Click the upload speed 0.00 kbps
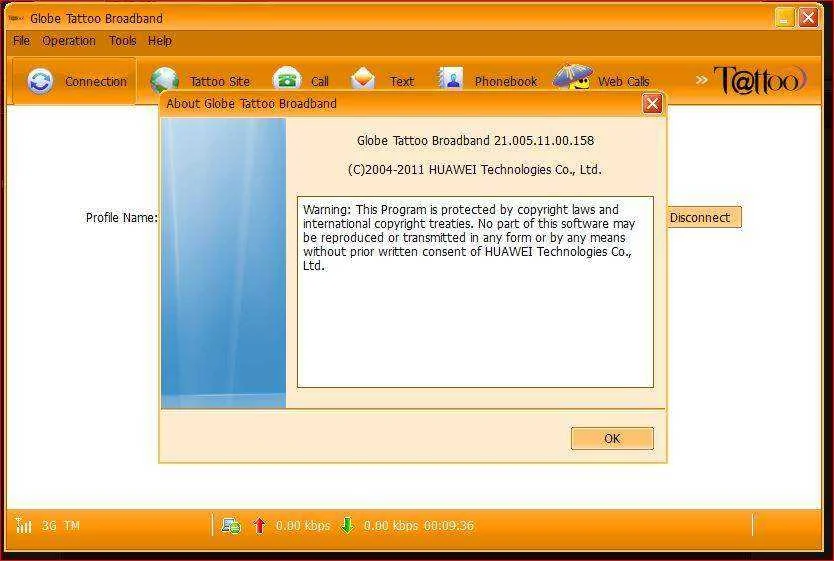 click(x=303, y=526)
